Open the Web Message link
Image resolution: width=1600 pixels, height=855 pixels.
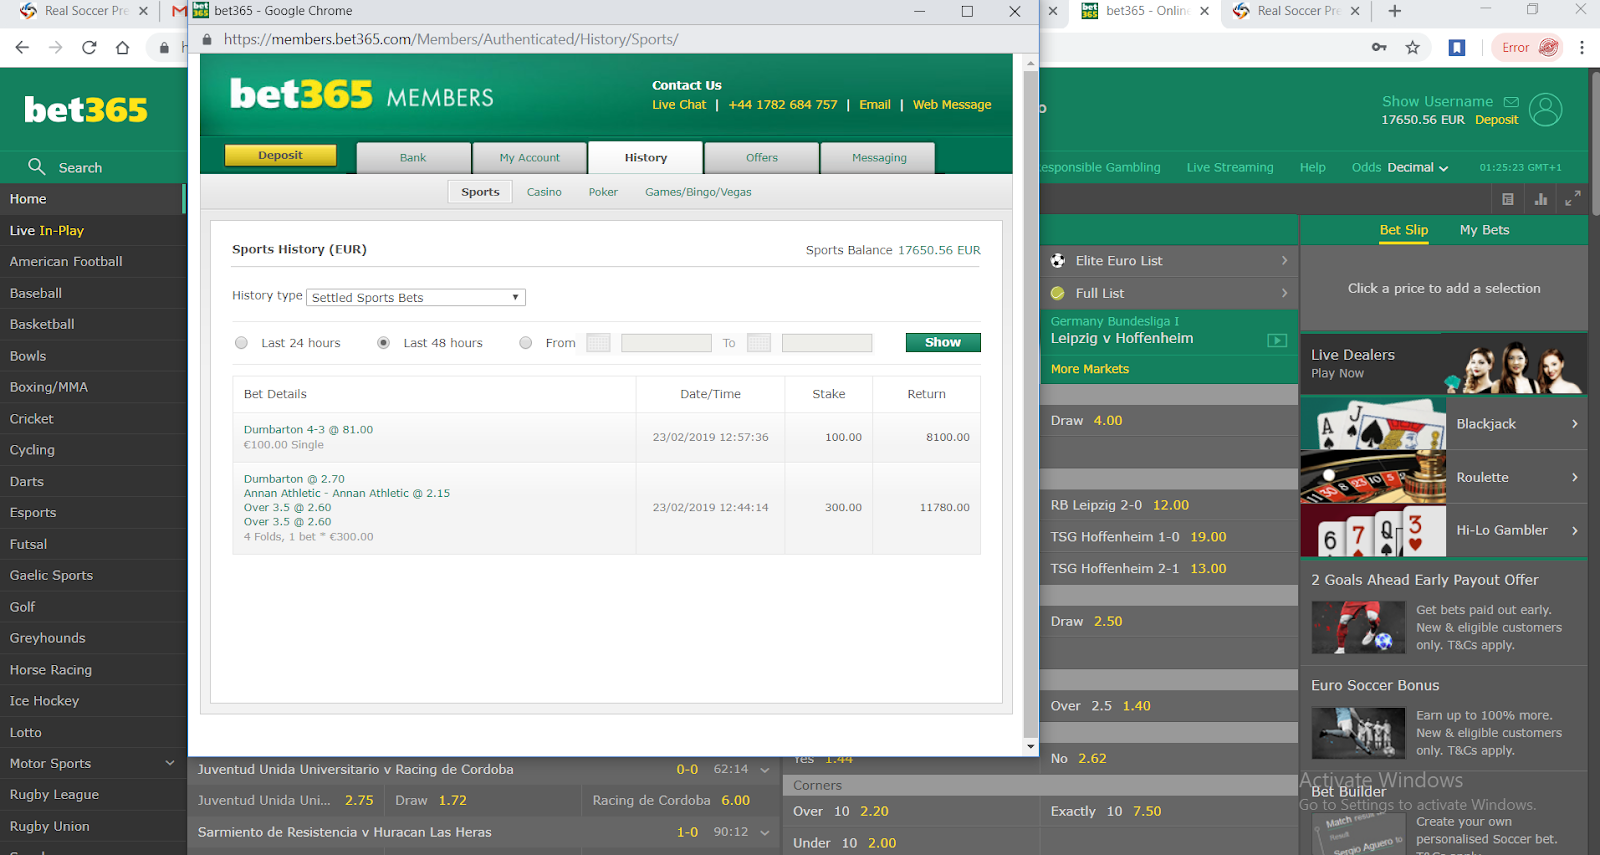coord(952,105)
